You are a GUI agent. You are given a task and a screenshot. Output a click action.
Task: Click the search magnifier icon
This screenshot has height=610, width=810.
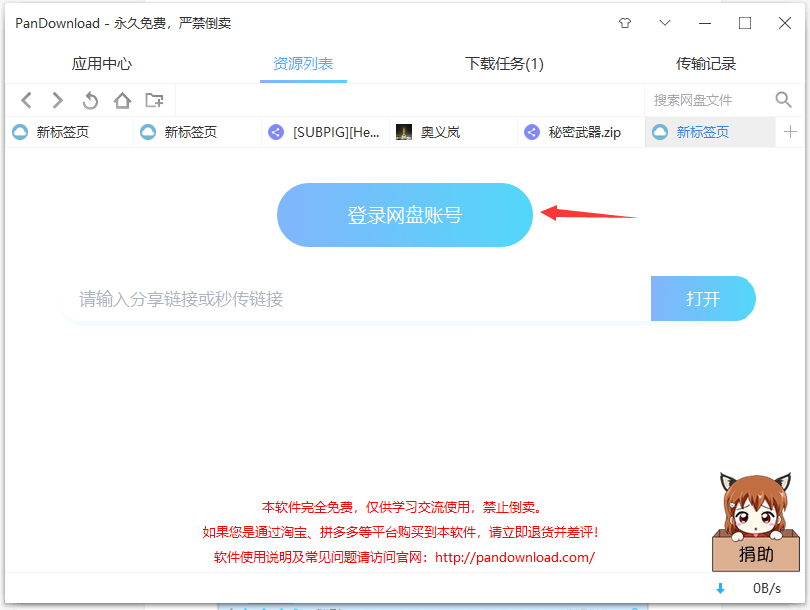coord(783,100)
